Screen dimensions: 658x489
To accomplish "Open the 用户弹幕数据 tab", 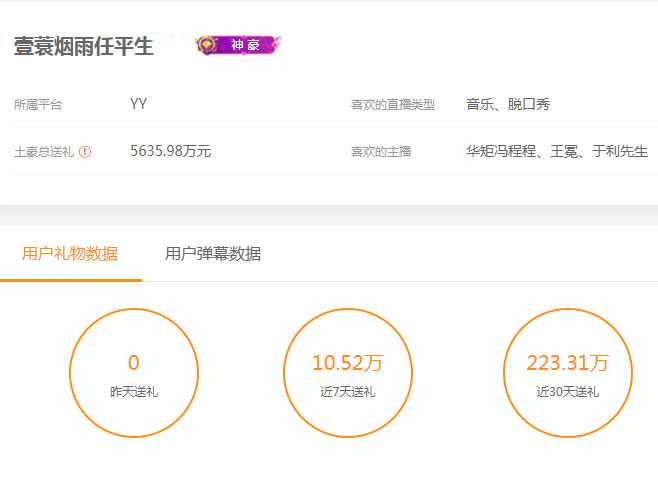I will (x=213, y=254).
